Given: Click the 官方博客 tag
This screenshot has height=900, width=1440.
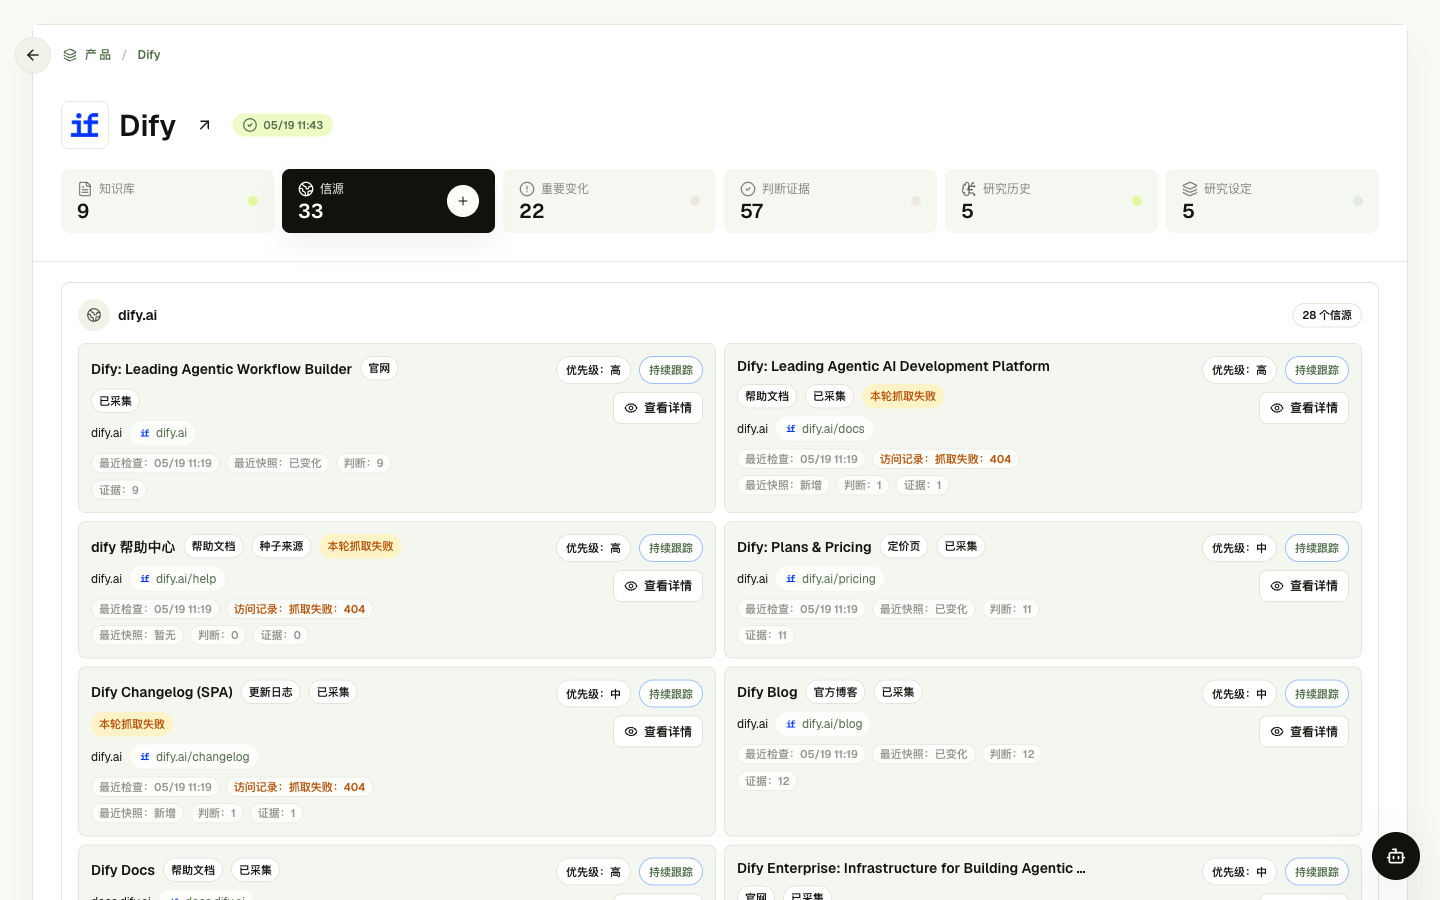Looking at the screenshot, I should 835,692.
